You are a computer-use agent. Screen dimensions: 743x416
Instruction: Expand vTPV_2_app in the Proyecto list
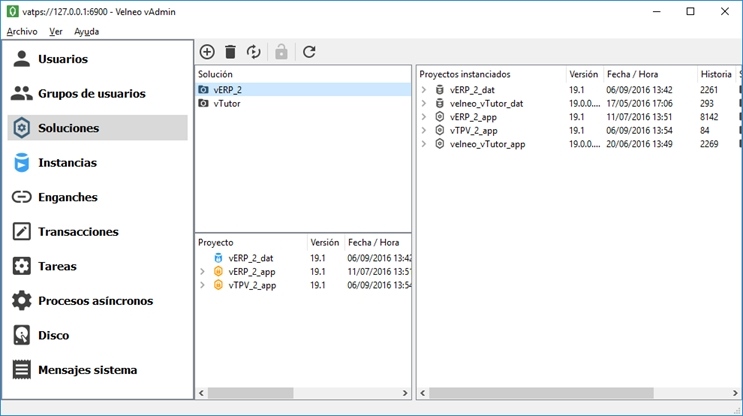pos(202,285)
